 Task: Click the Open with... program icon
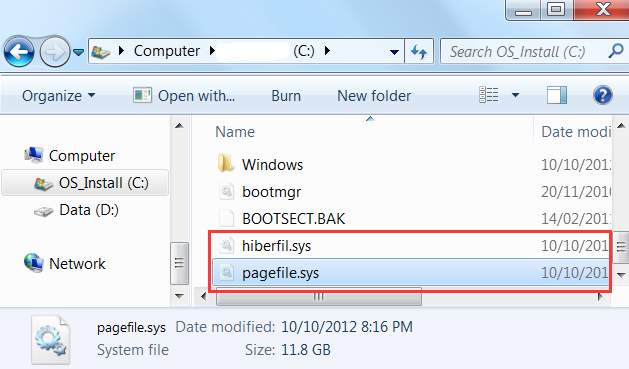142,95
